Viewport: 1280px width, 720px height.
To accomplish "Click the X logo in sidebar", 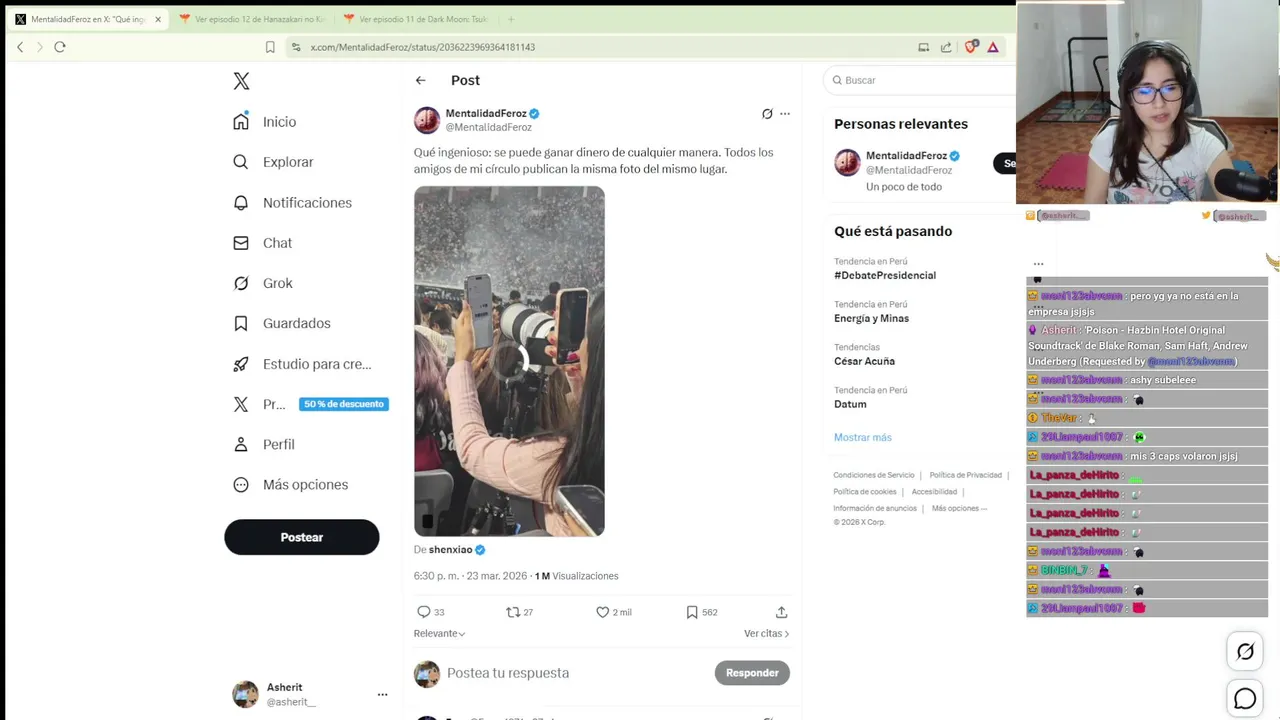I will point(241,81).
